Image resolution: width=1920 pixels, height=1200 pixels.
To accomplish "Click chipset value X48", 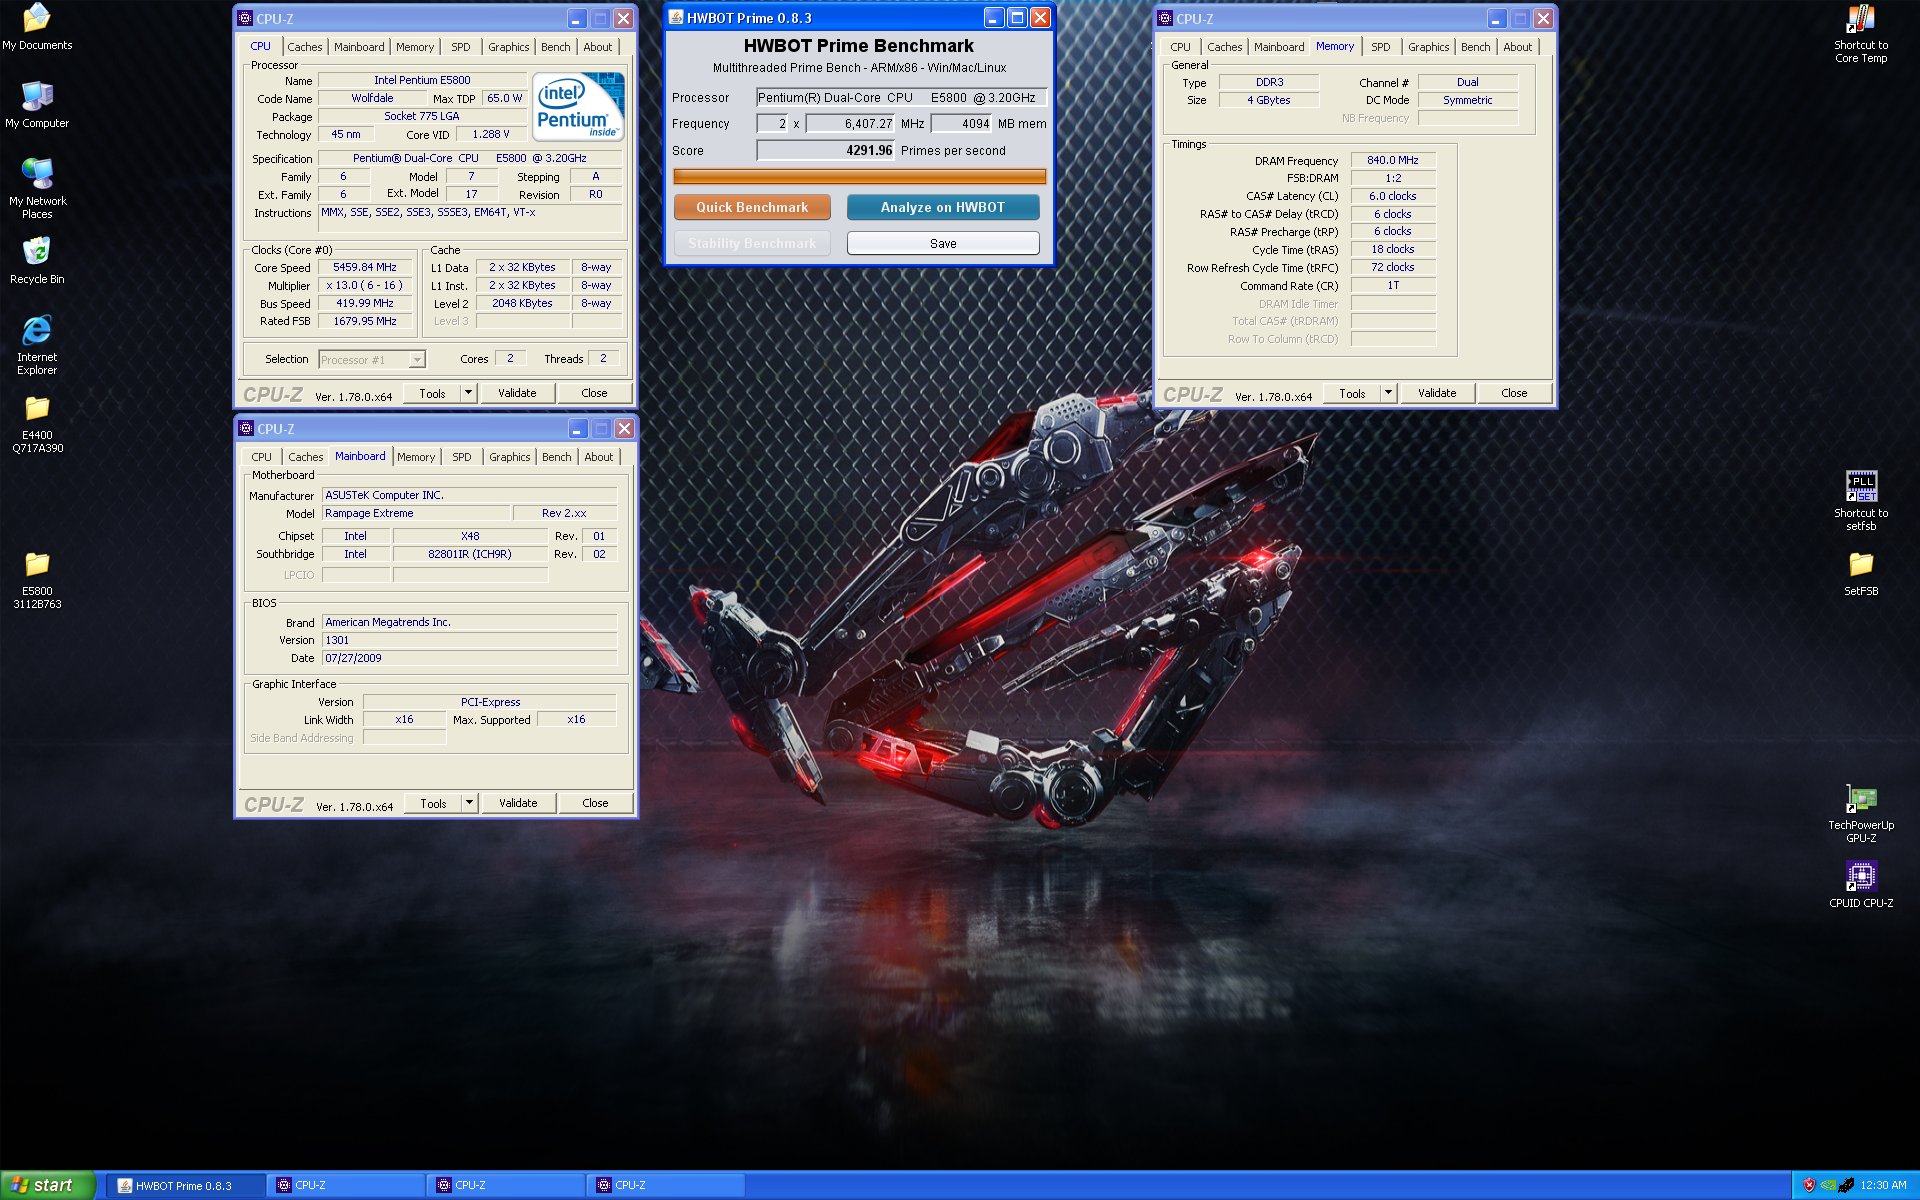I will coord(470,536).
